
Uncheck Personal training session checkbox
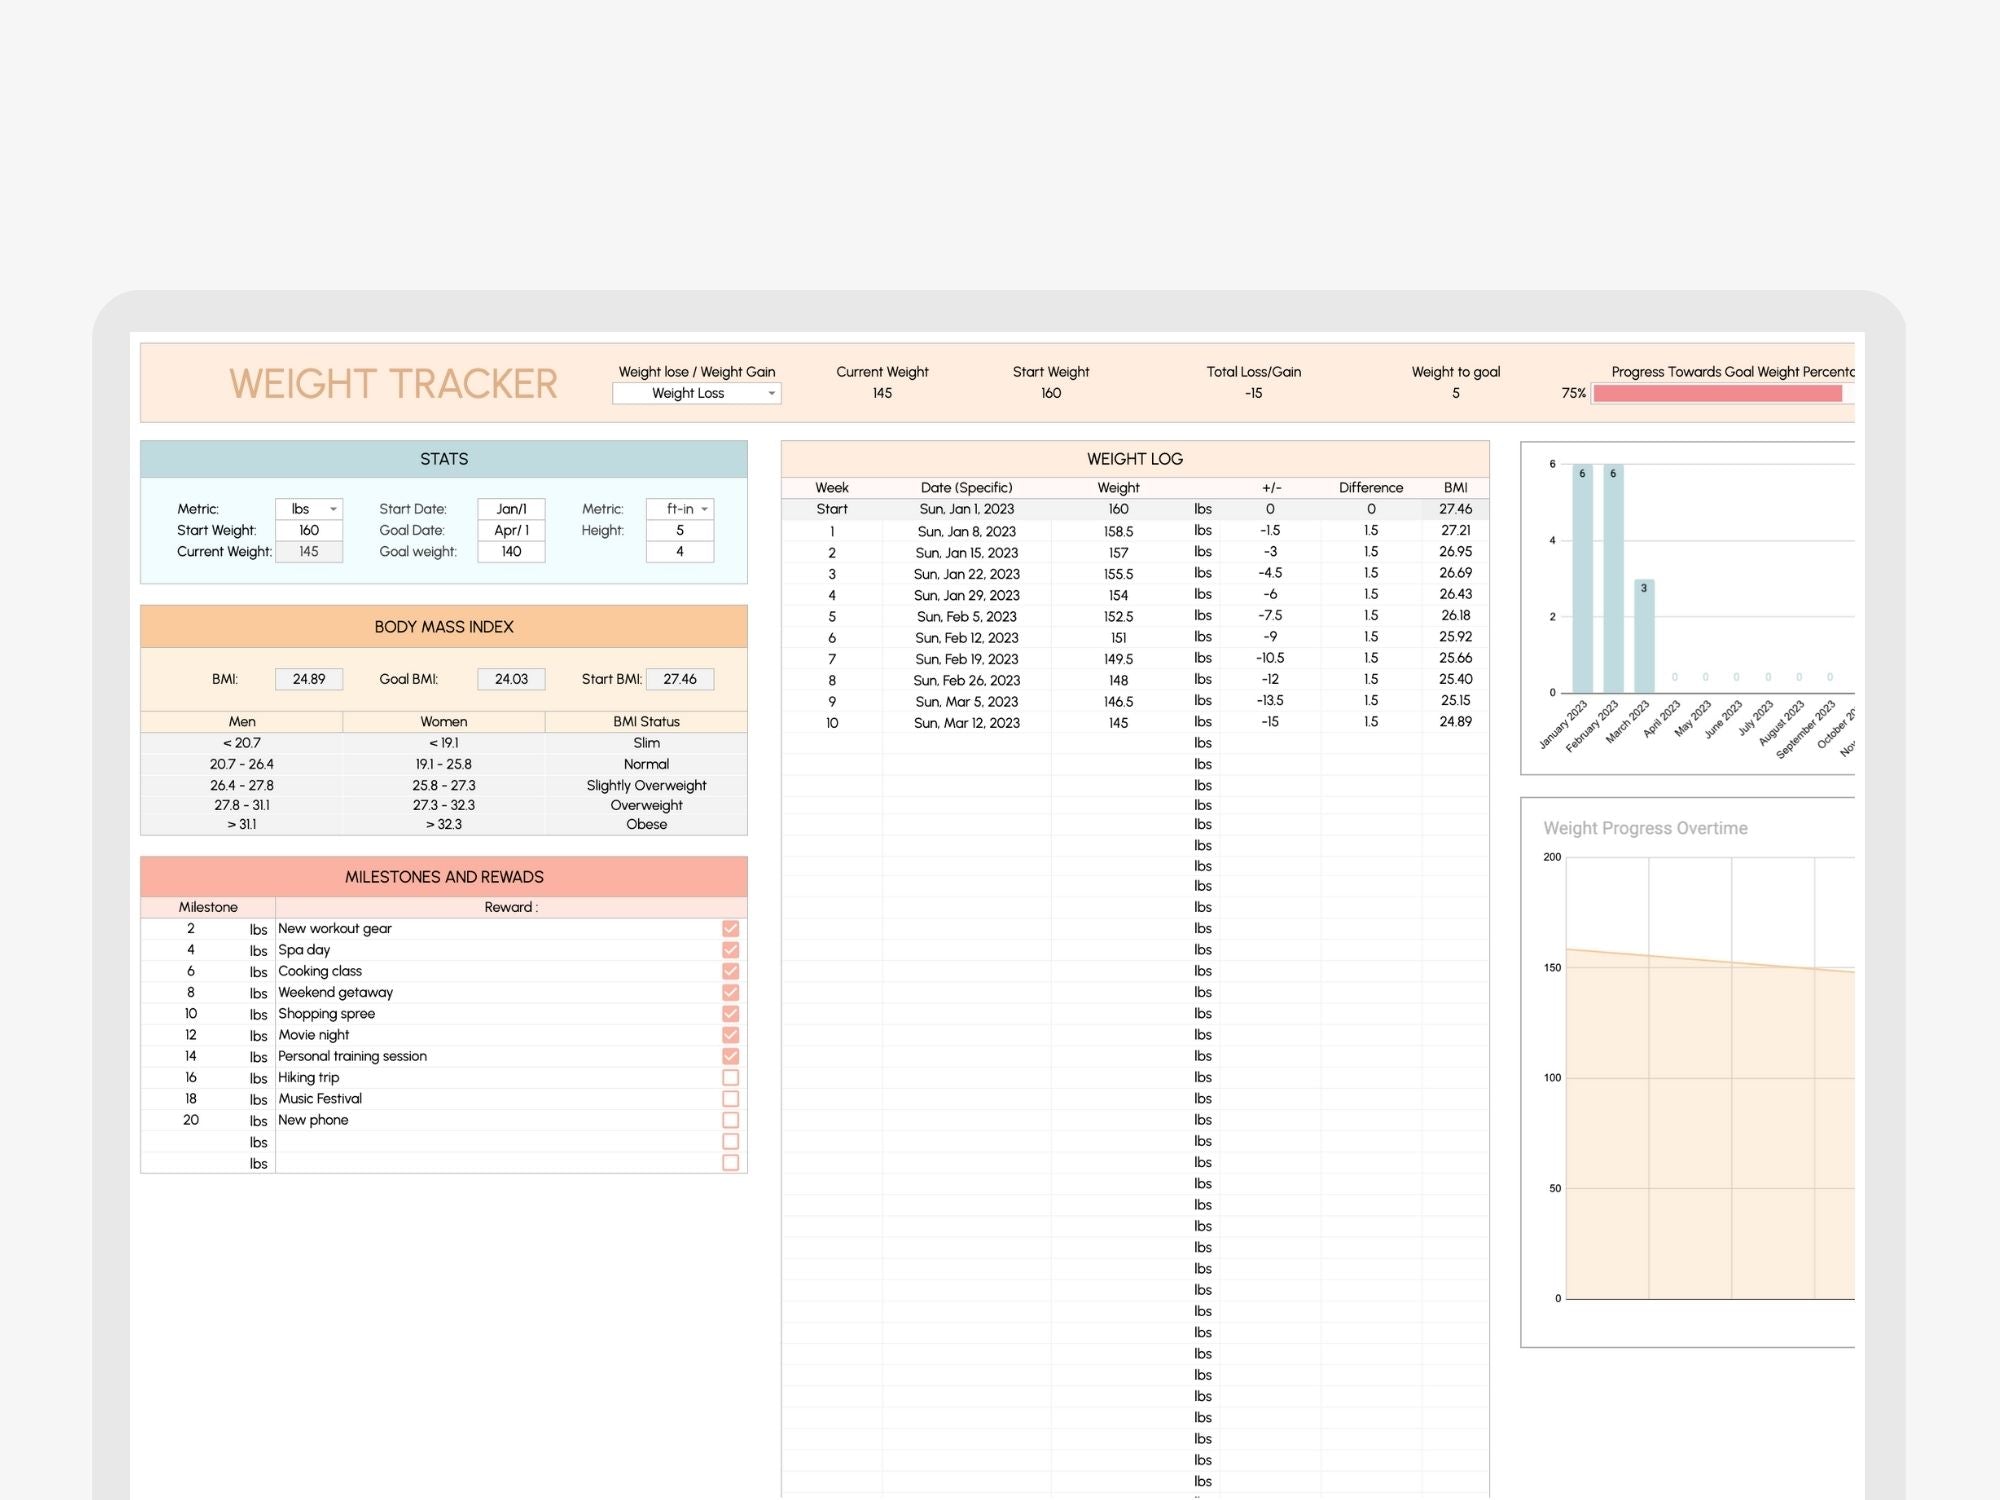click(730, 1056)
